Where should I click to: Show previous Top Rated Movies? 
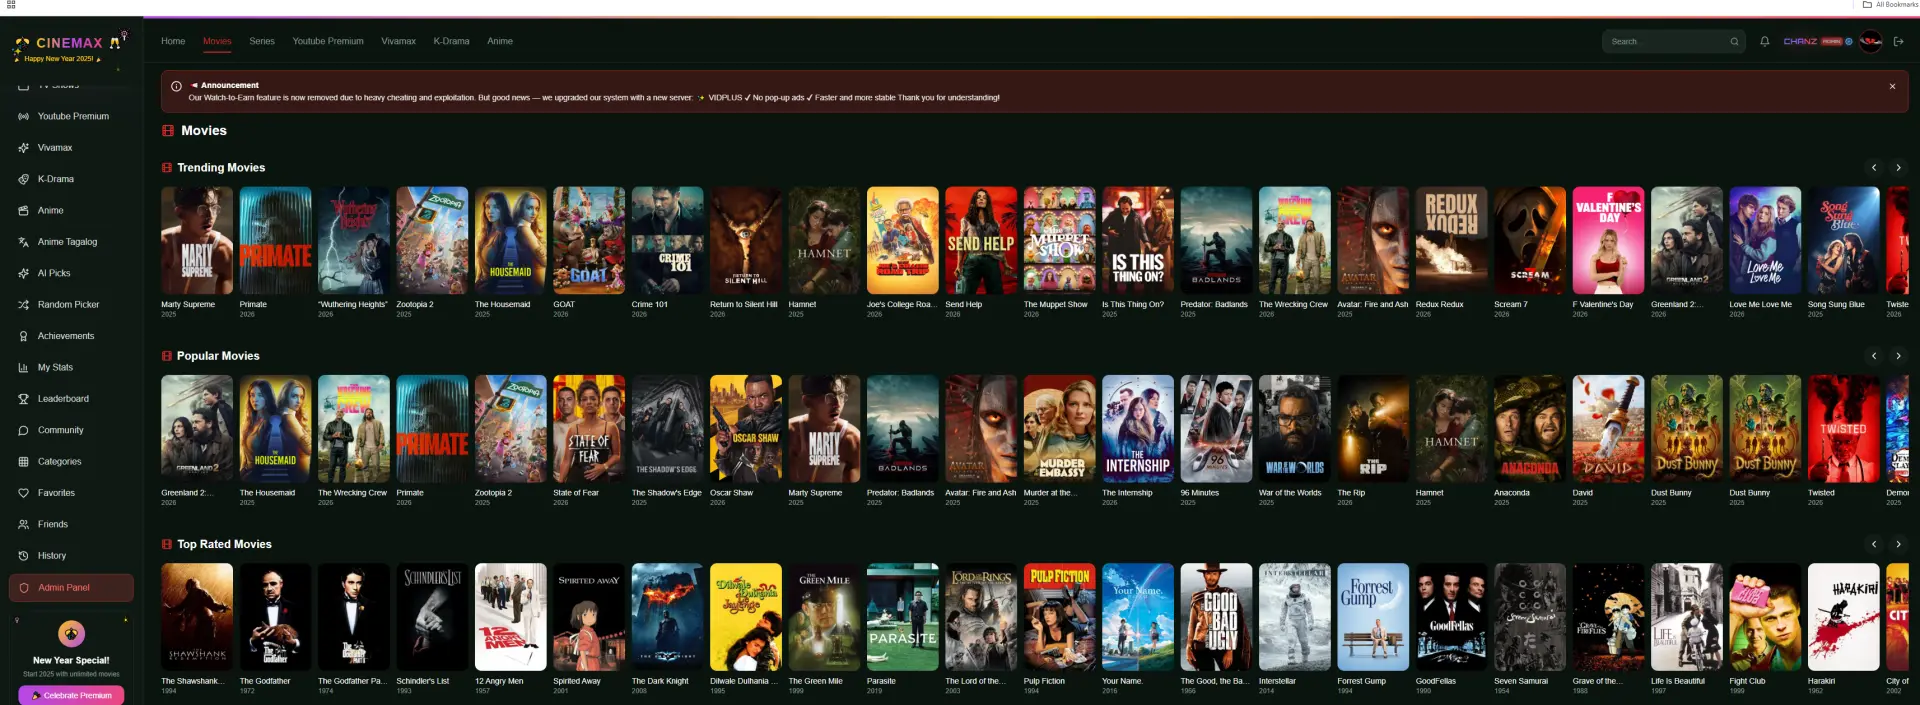click(1874, 544)
